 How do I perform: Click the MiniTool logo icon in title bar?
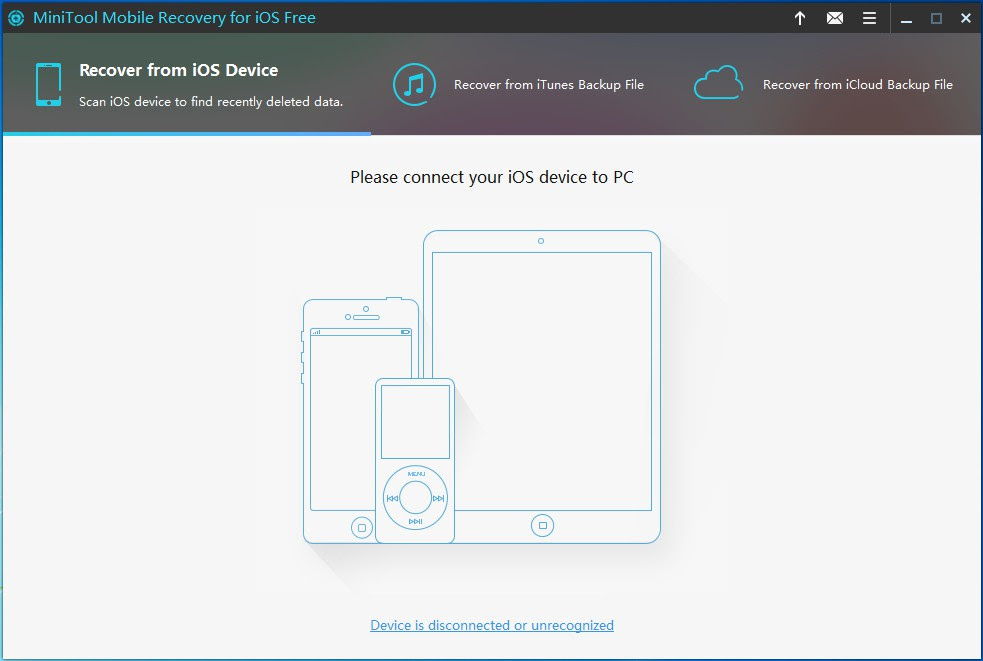click(x=16, y=18)
